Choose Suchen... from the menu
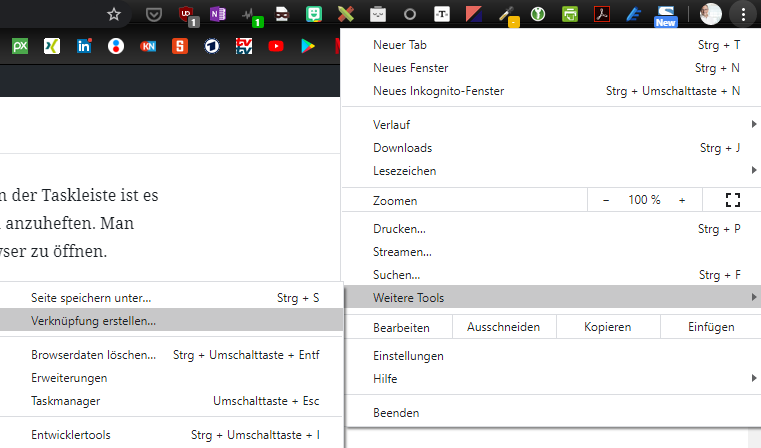The image size is (761, 448). pos(551,275)
